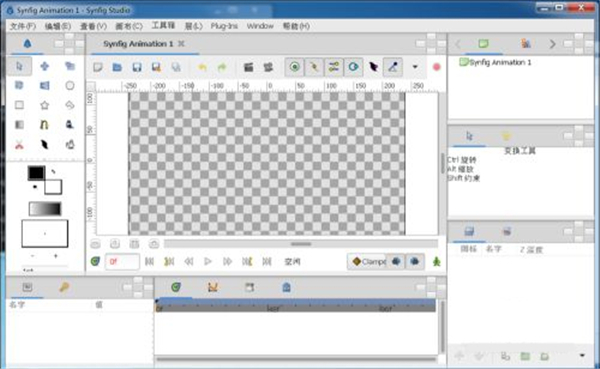Select the Rectangle tool
Screen dimensions: 600x369
[x=19, y=105]
